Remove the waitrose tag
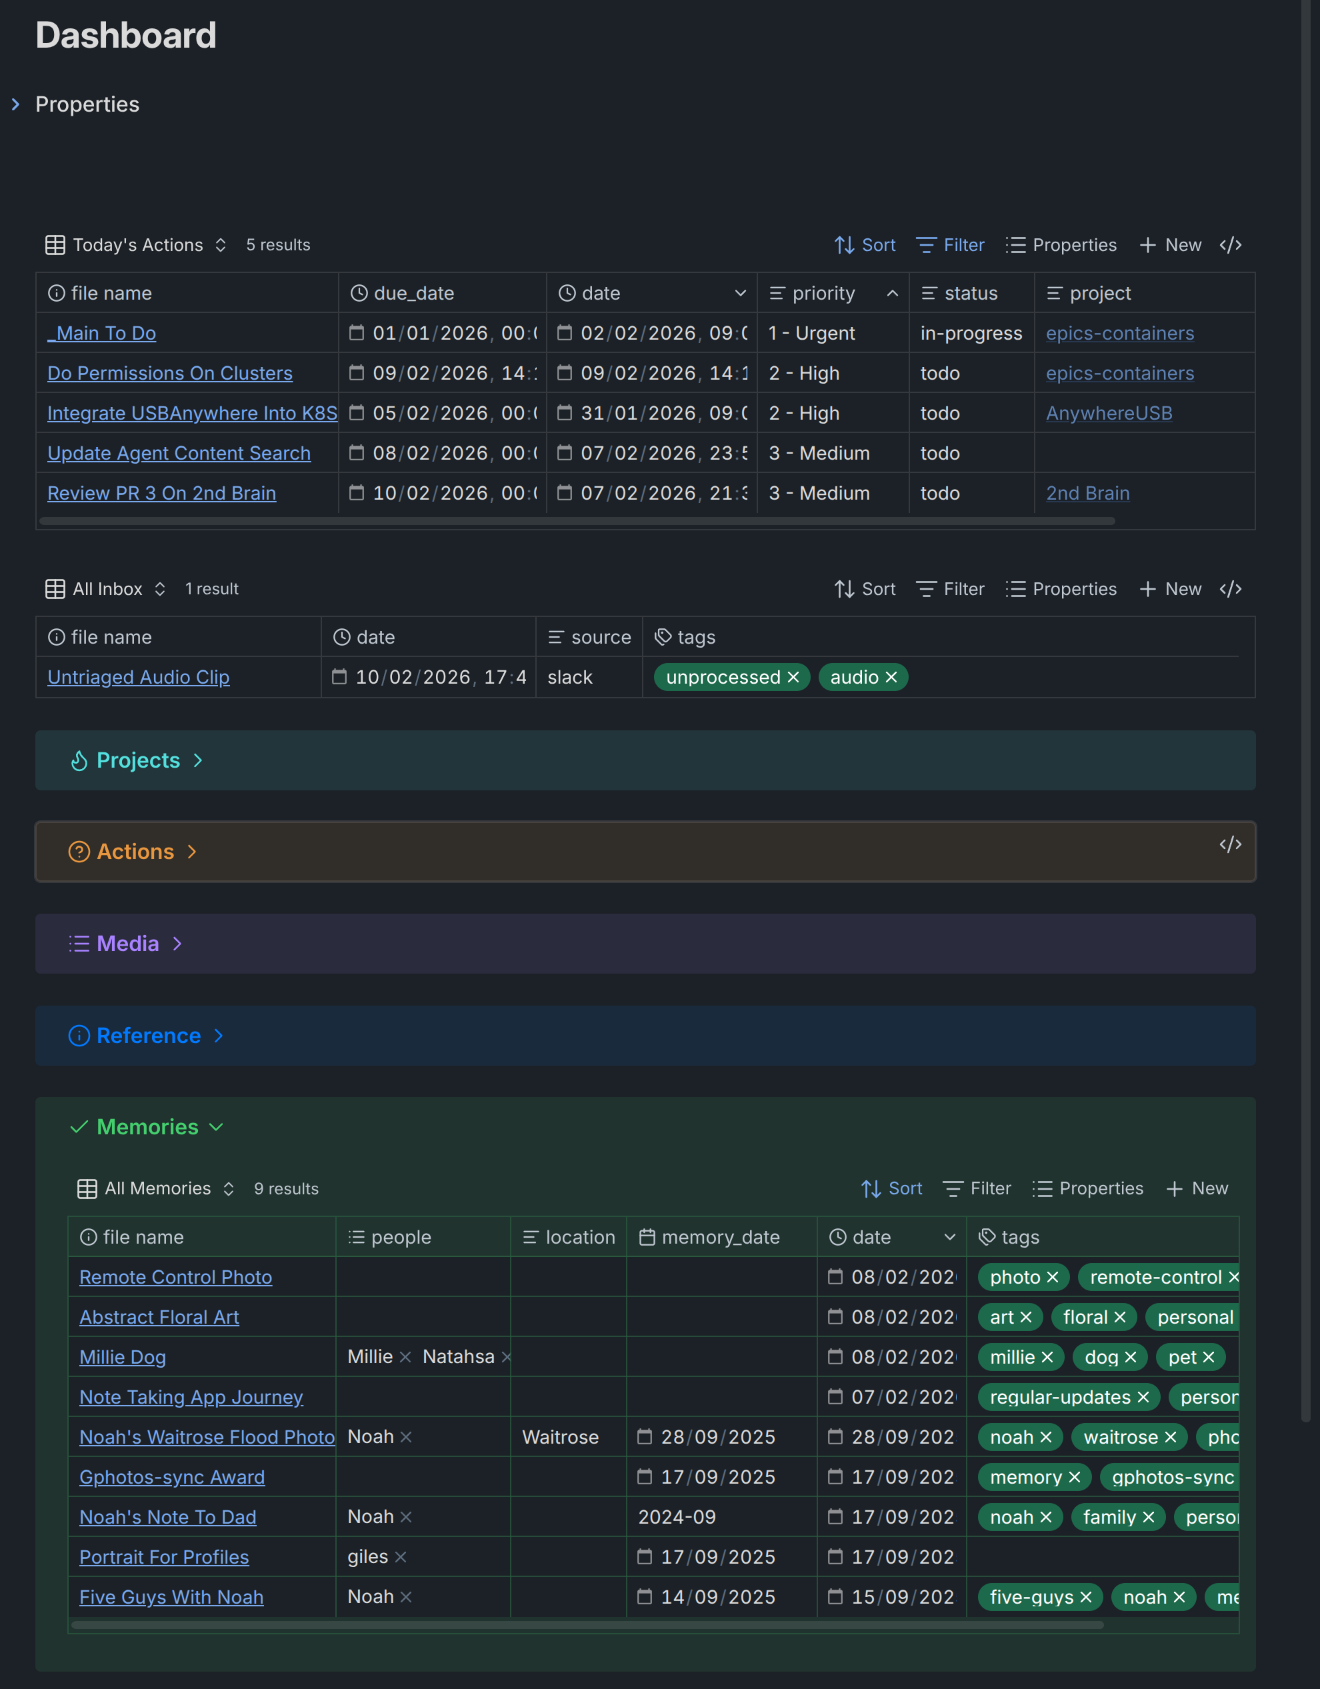 1170,1437
